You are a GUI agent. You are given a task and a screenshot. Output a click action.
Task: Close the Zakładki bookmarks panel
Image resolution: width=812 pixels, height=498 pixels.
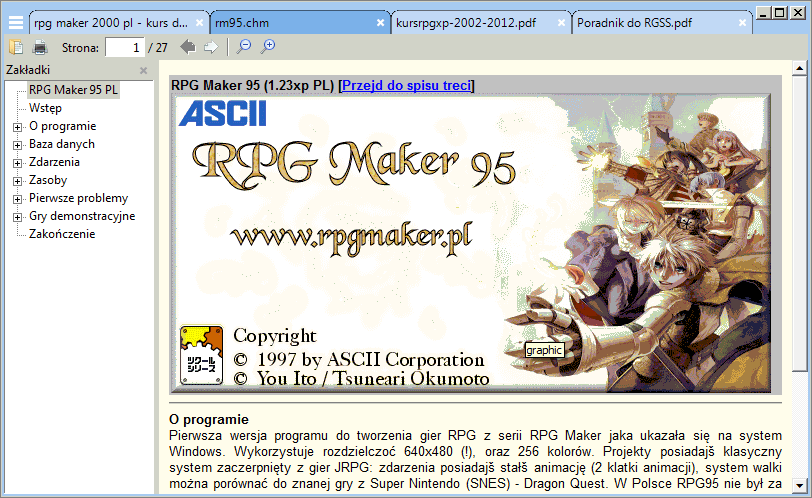tap(143, 70)
